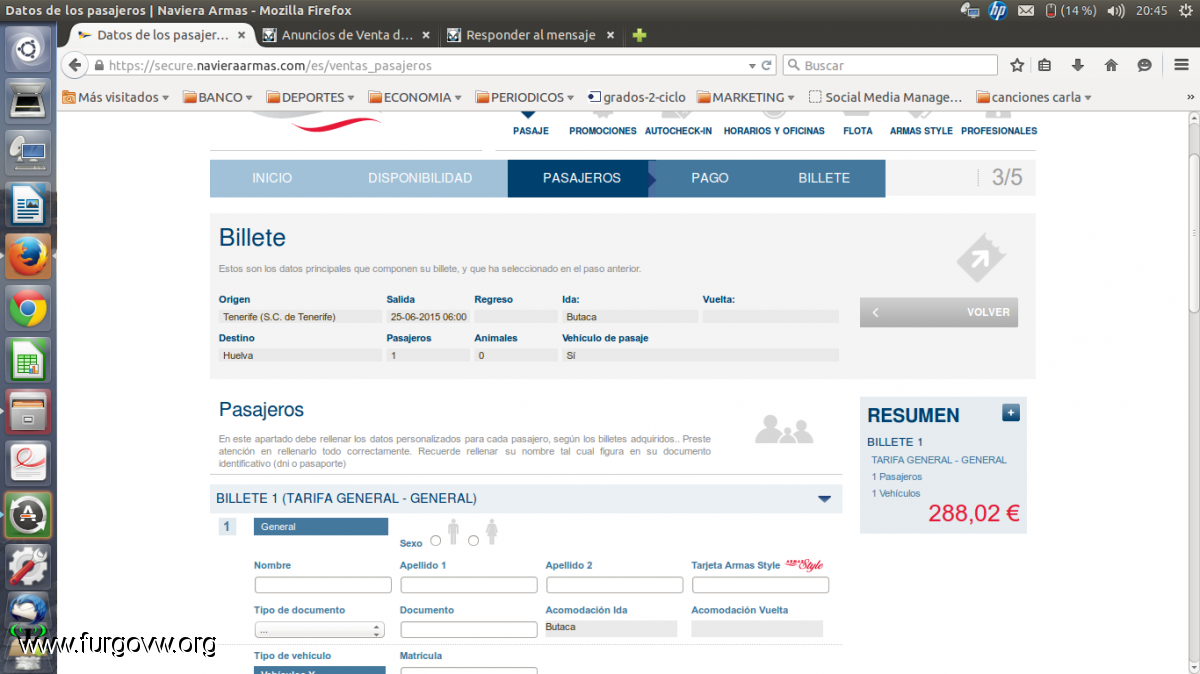Open the URL bar history dropdown arrow

[x=753, y=65]
